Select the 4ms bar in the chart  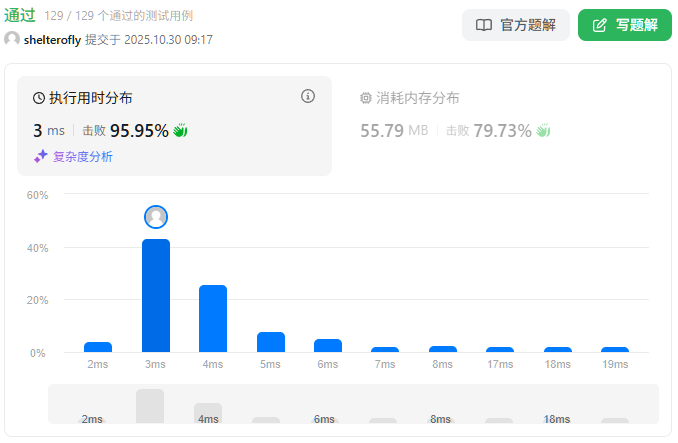[213, 319]
